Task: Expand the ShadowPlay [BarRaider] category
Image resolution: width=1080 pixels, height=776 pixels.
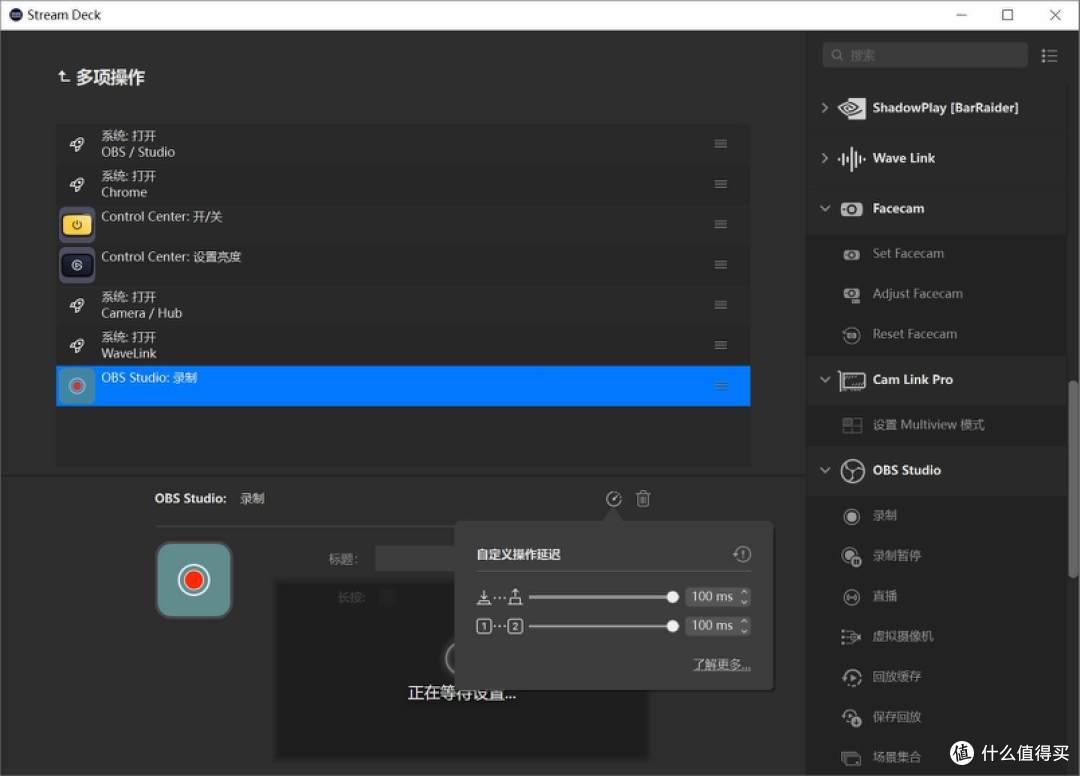Action: (x=824, y=107)
